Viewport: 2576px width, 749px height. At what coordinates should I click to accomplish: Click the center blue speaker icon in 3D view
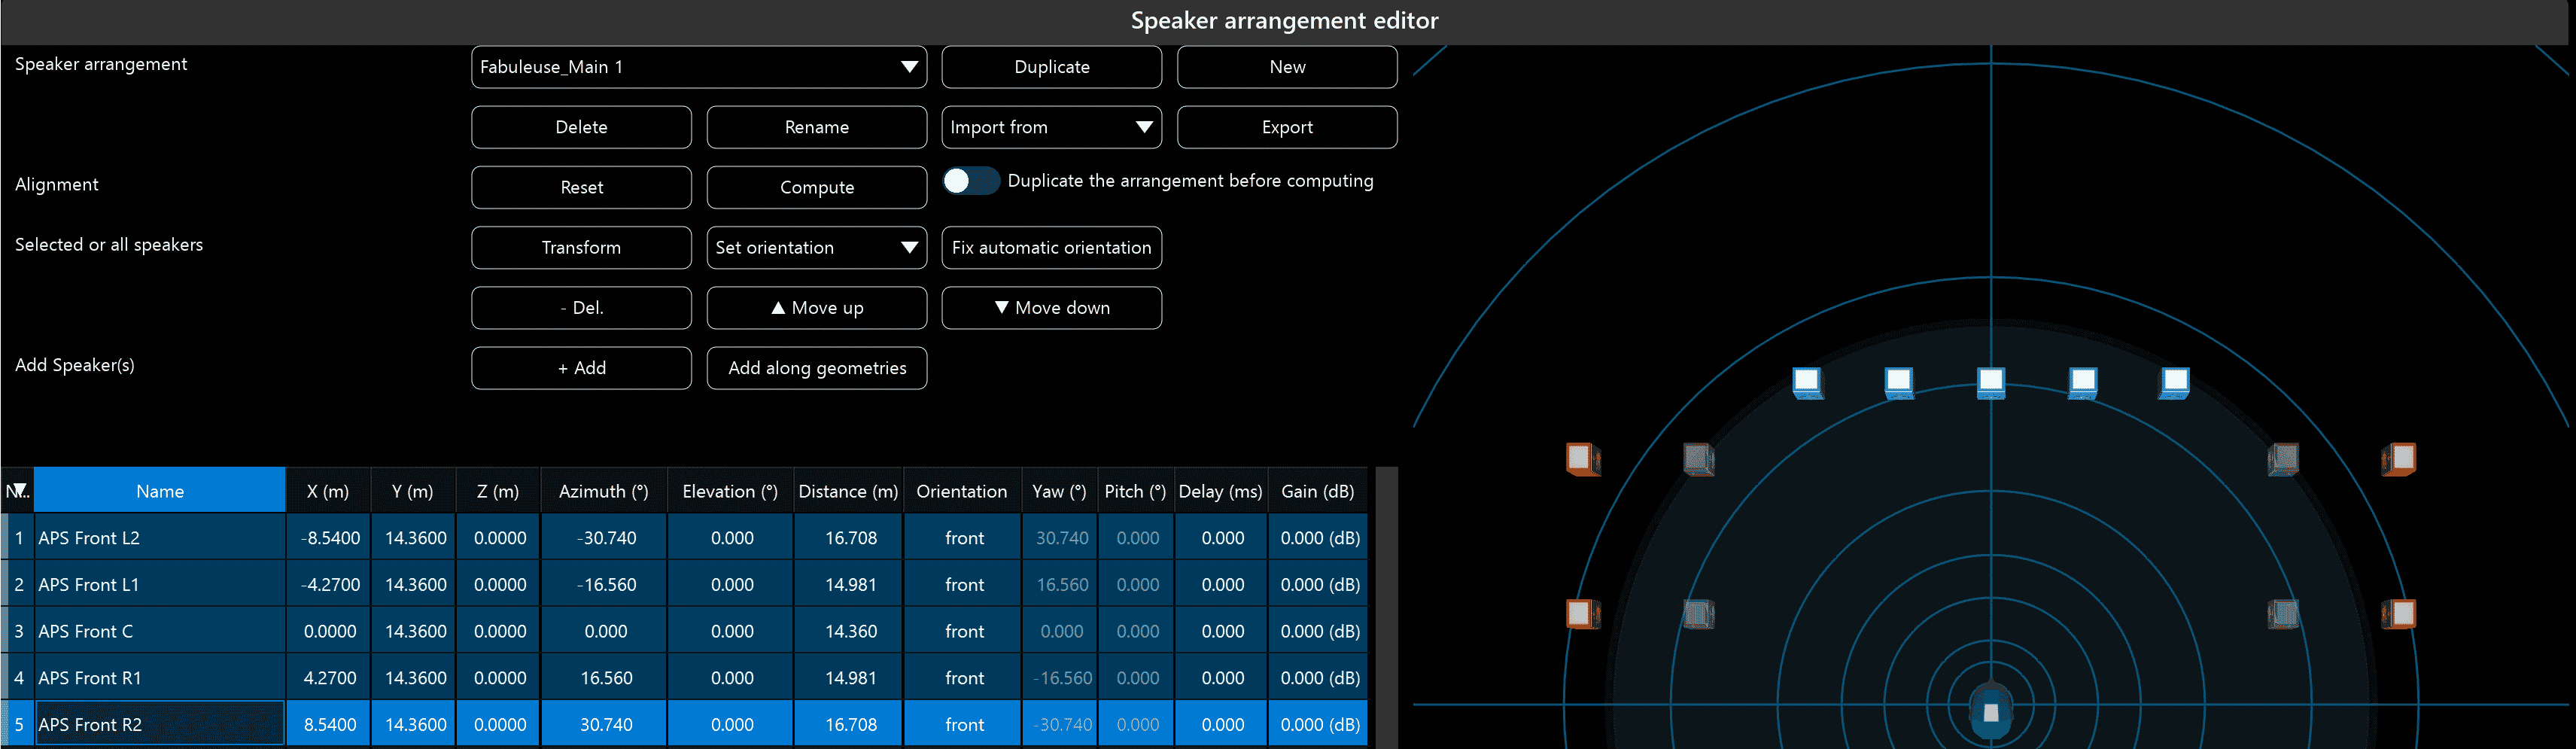(x=1990, y=382)
